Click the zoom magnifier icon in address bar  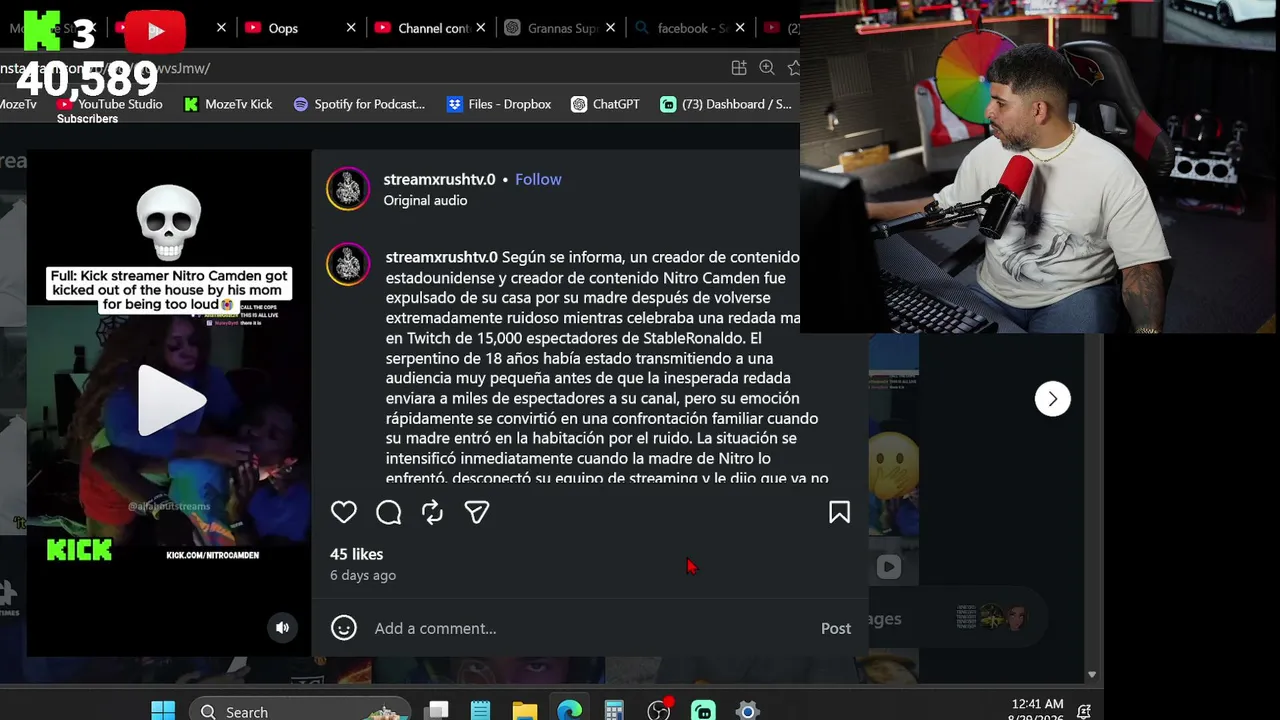[x=767, y=68]
